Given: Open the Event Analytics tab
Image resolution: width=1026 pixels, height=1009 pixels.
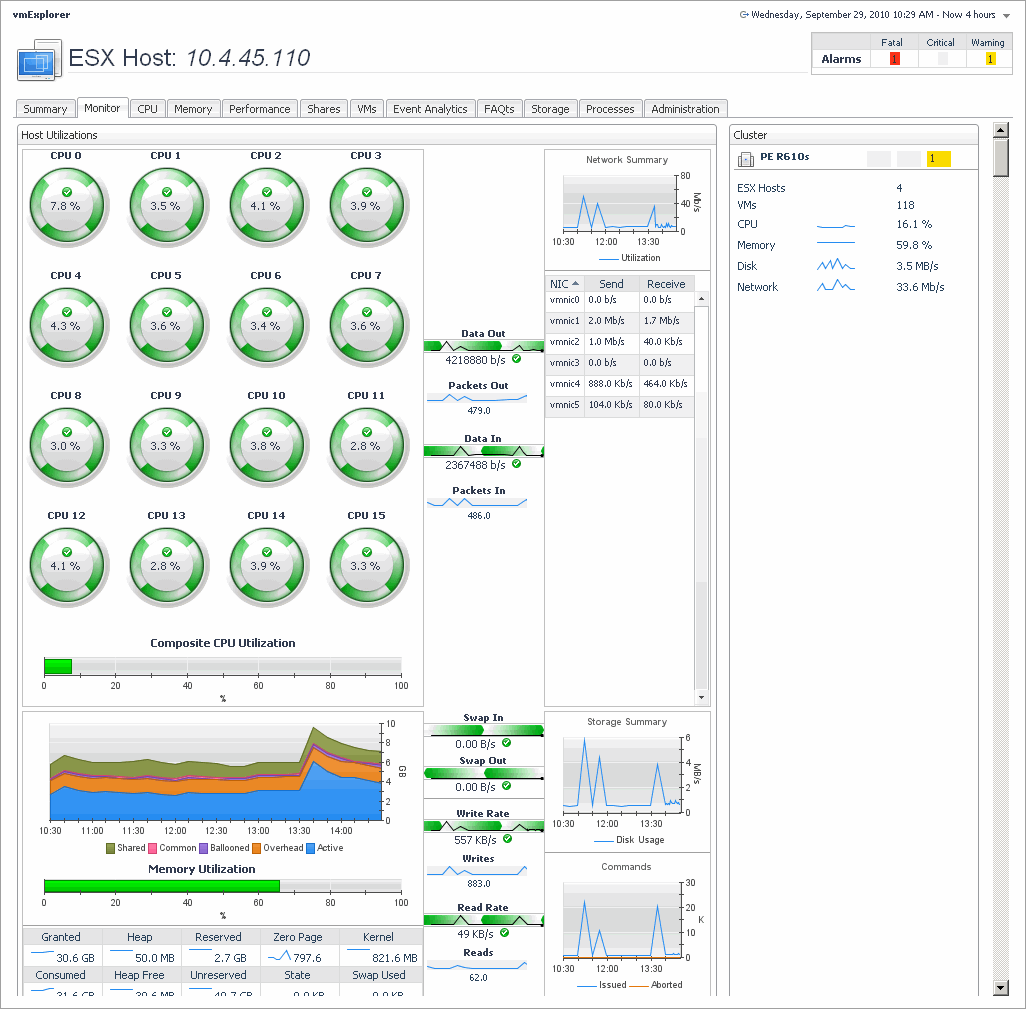Looking at the screenshot, I should 430,109.
